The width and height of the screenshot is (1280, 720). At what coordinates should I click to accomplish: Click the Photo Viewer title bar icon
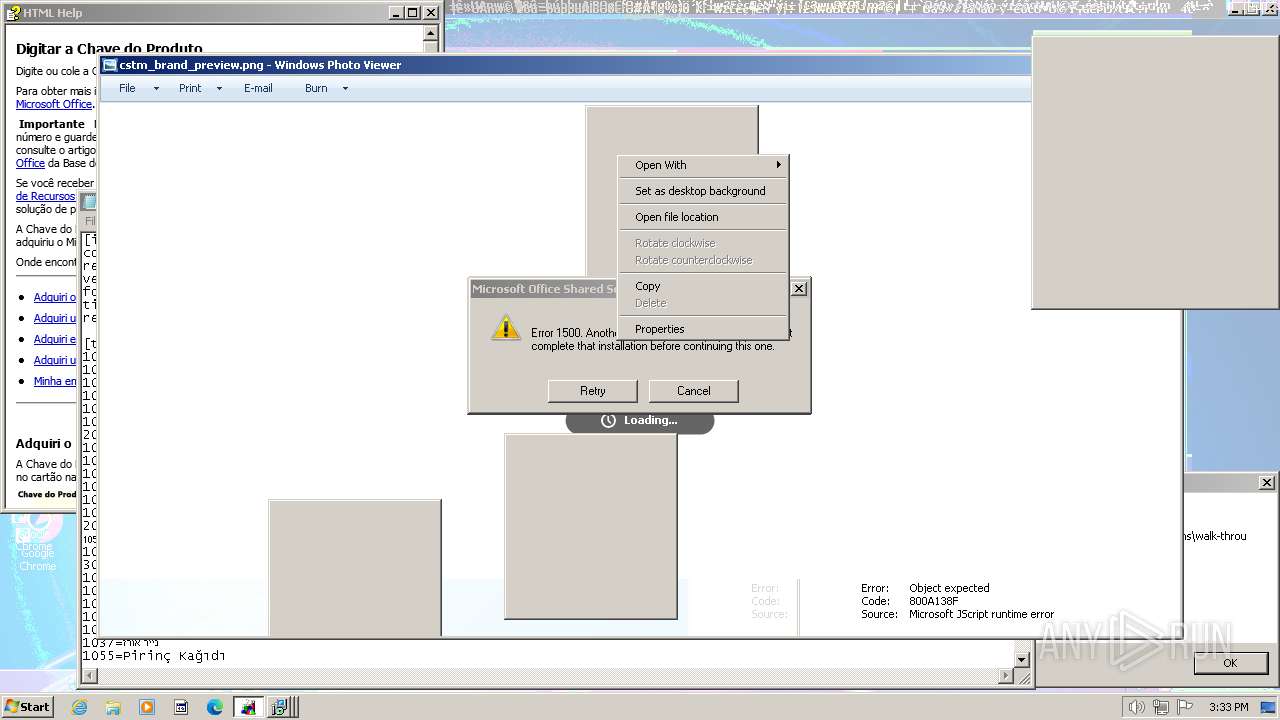pyautogui.click(x=110, y=65)
